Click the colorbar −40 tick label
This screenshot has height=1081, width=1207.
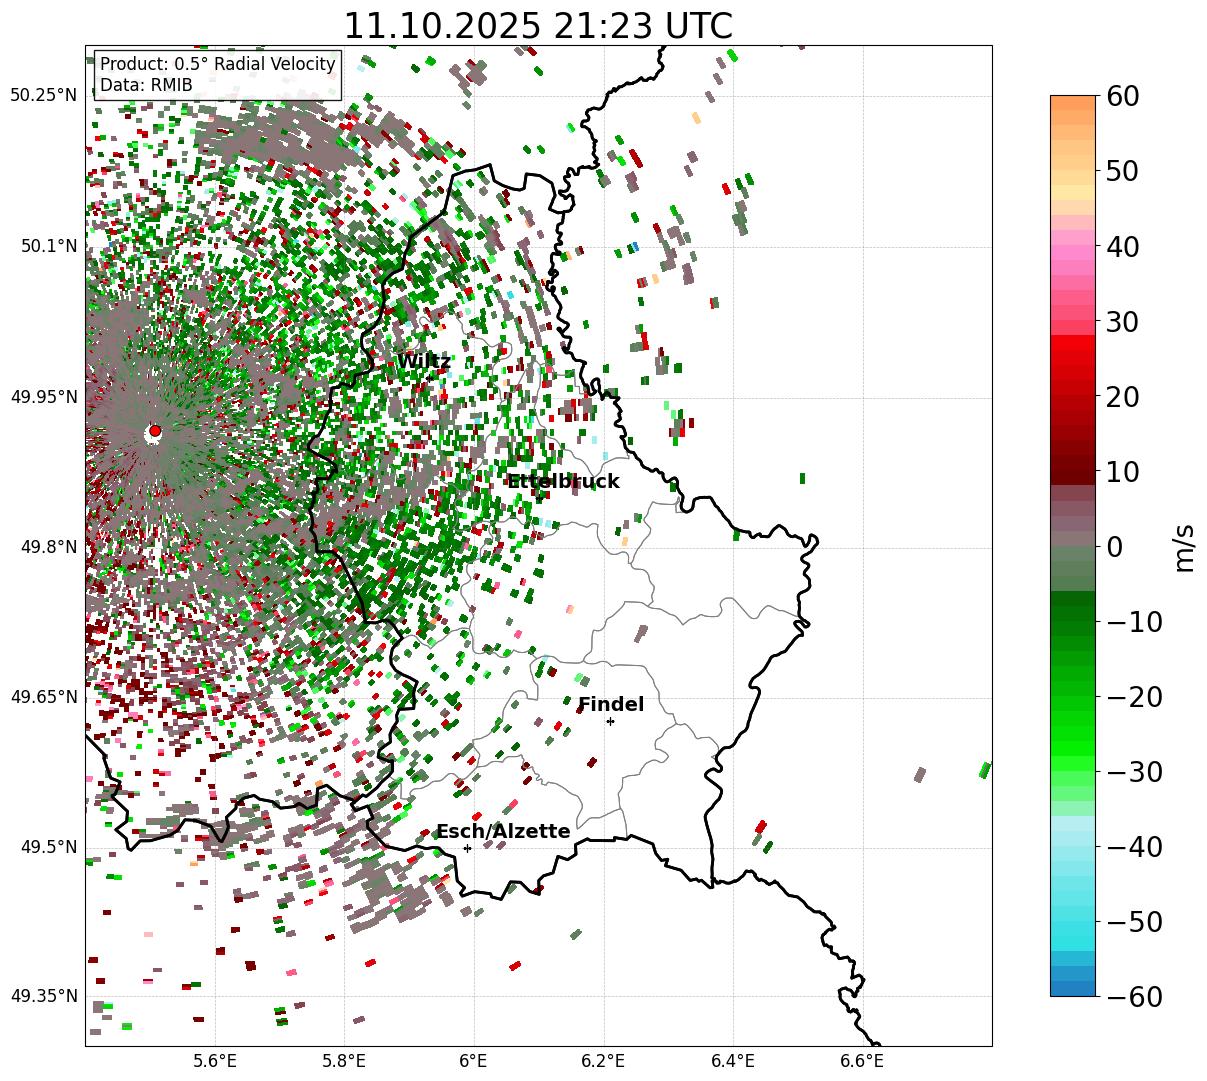1134,846
